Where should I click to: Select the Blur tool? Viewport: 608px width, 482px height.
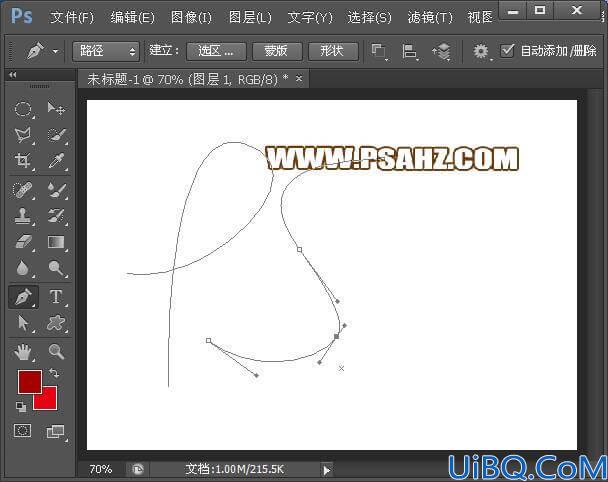[22, 268]
